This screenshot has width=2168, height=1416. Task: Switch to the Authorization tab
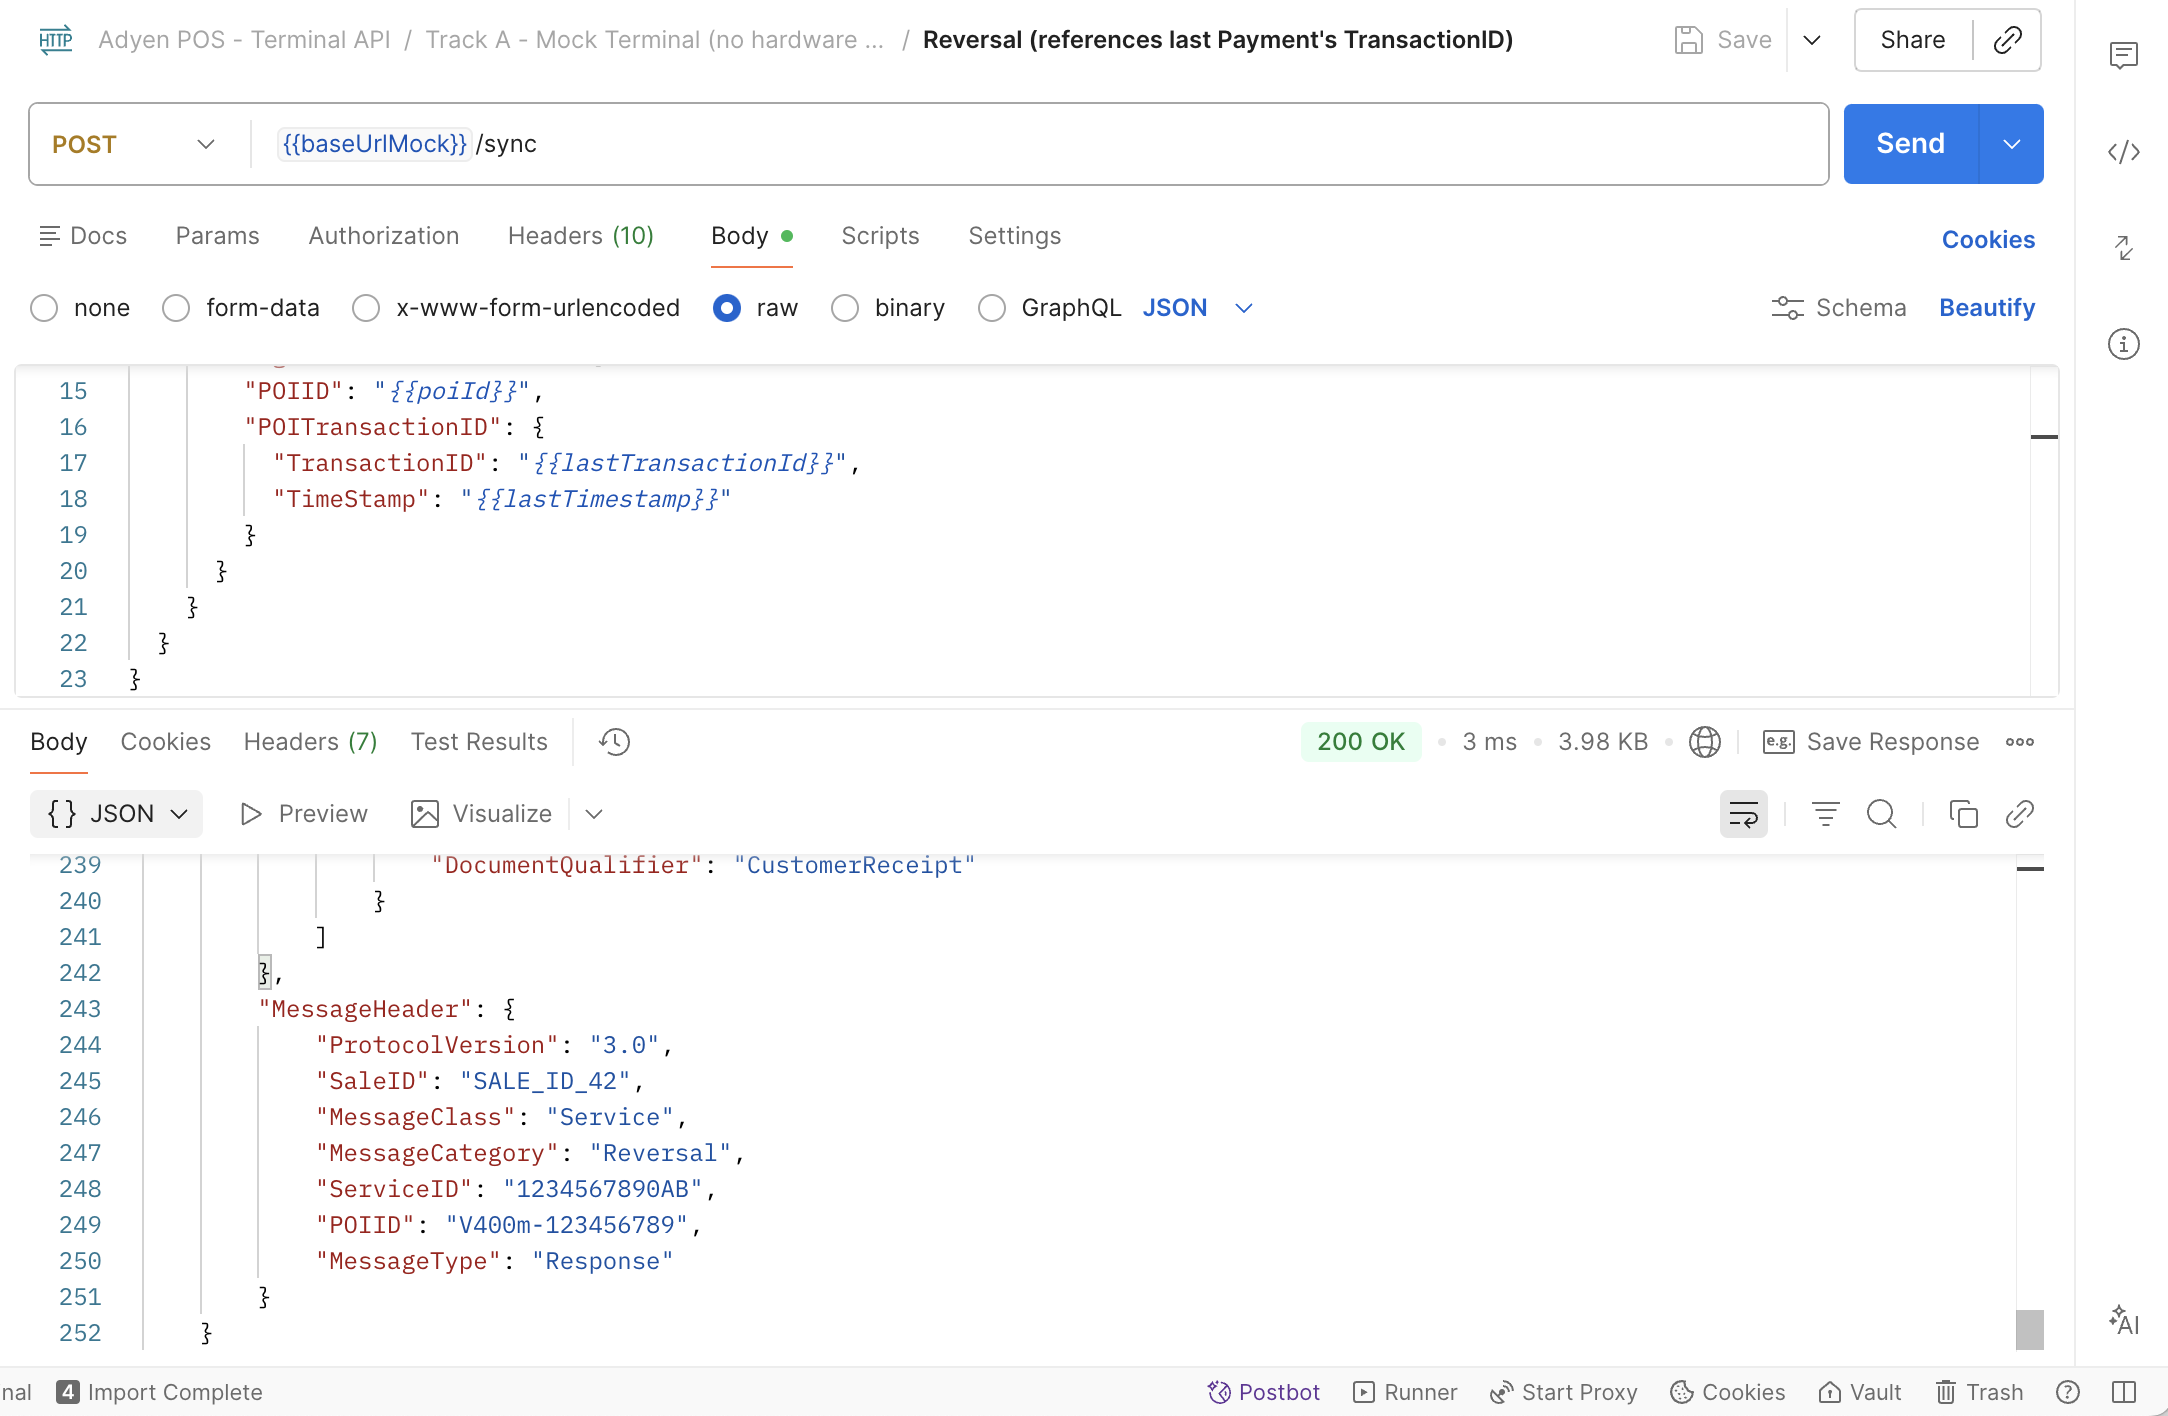click(384, 236)
